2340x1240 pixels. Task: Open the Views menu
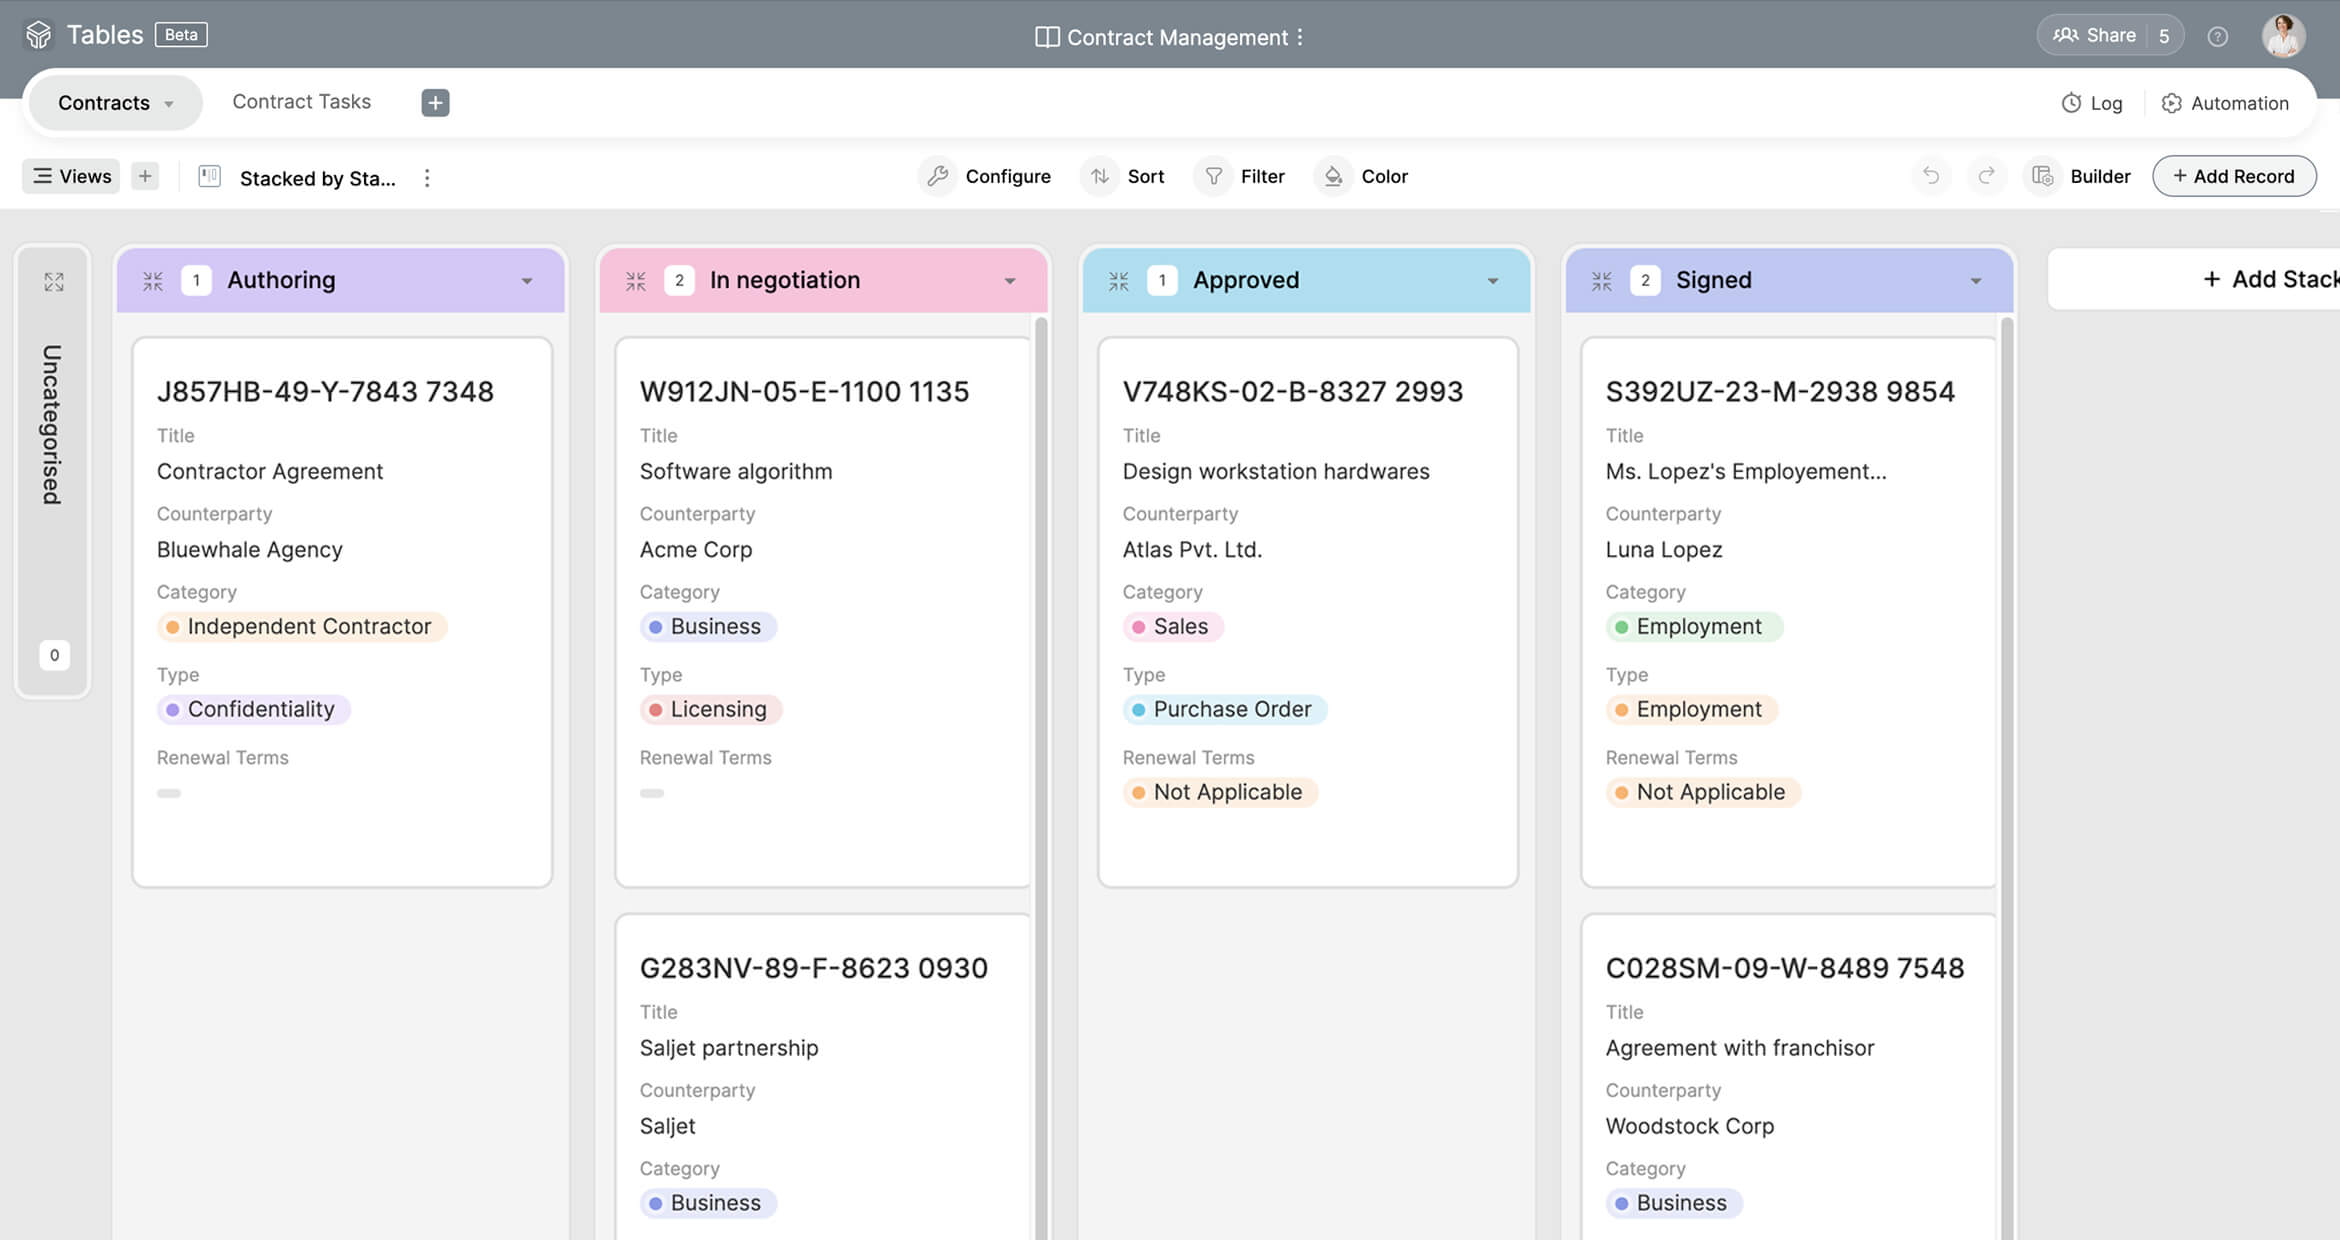point(71,176)
